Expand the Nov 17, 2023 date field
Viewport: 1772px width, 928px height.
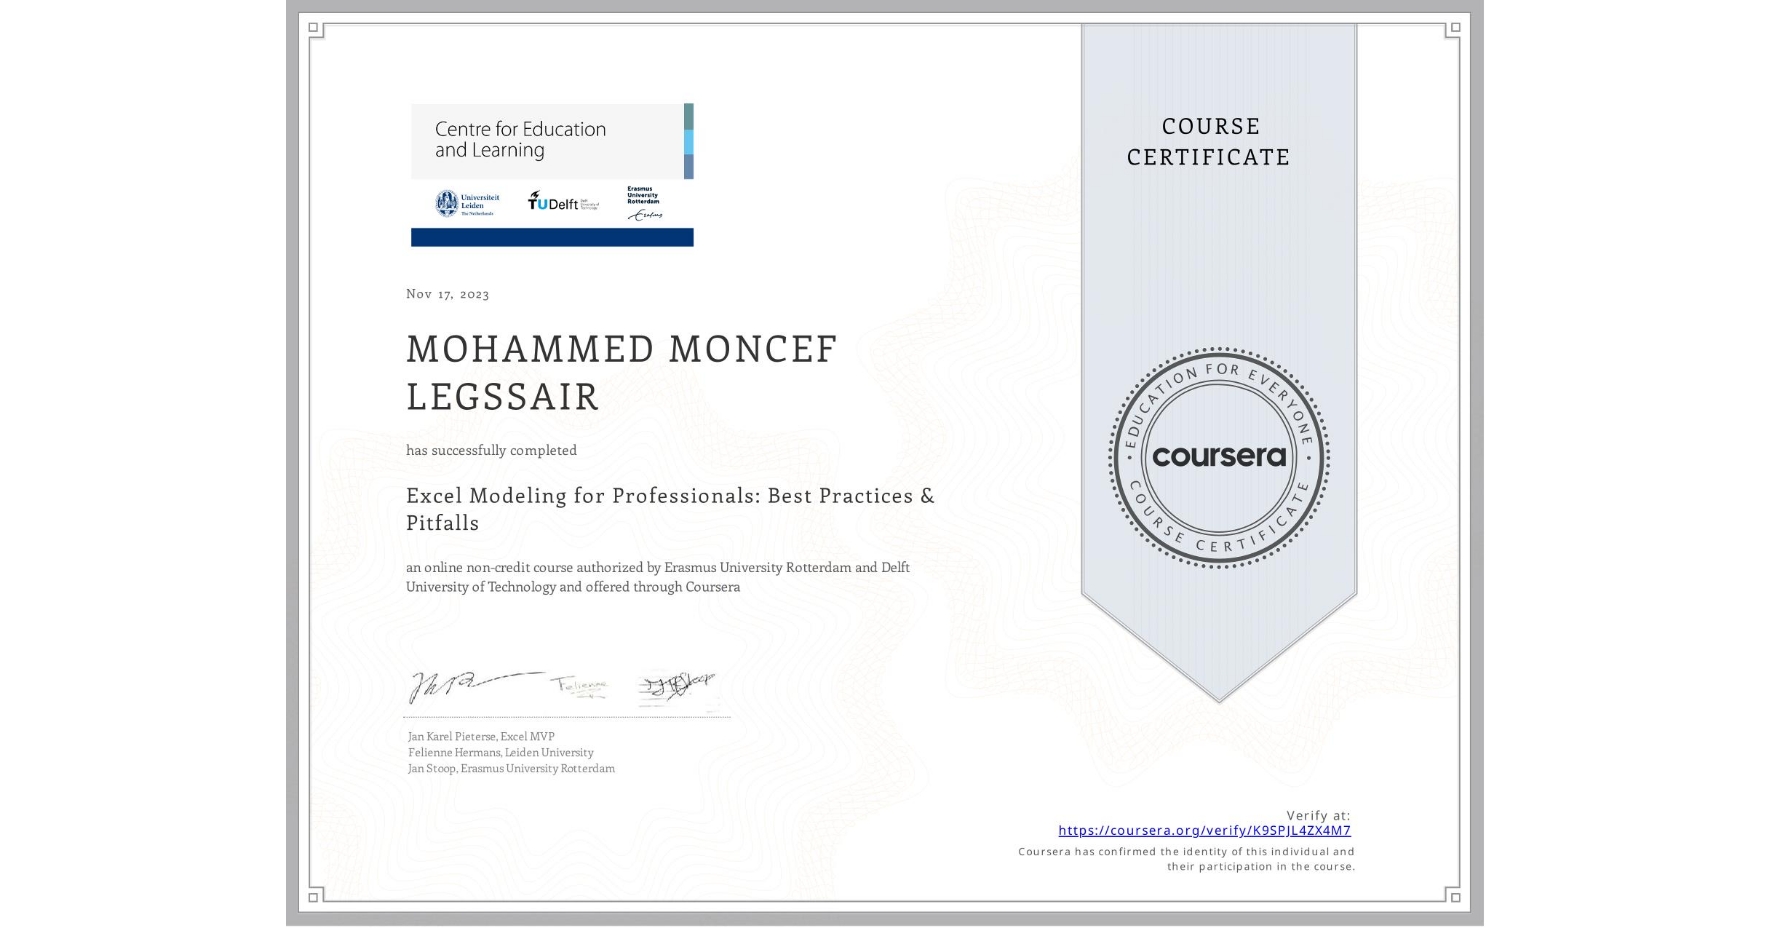447,294
